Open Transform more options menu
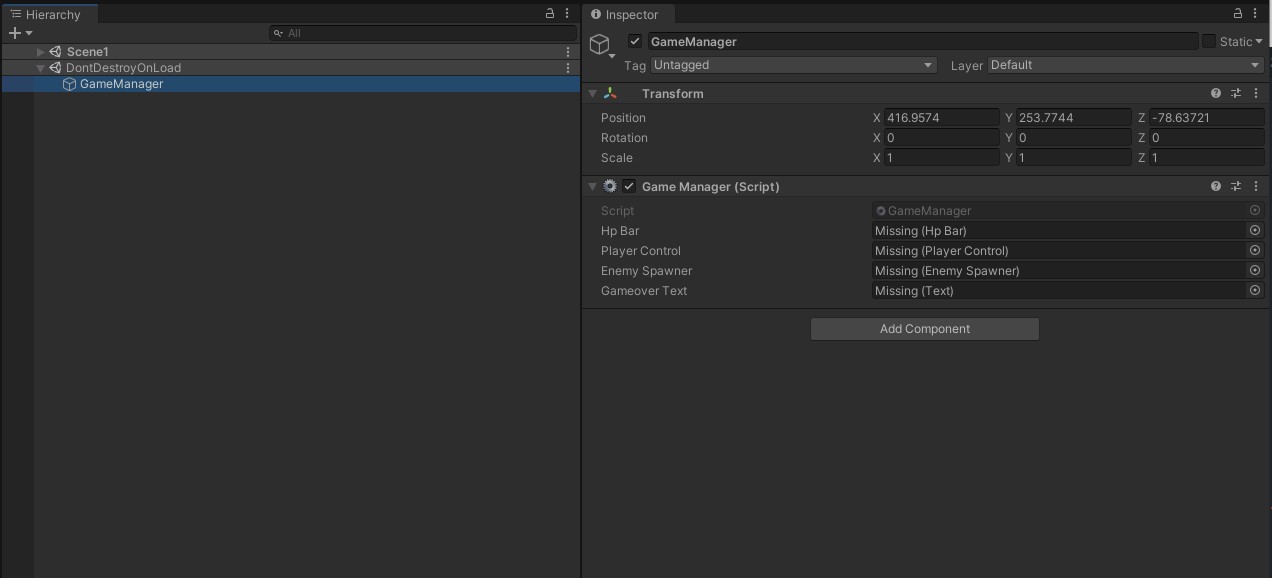The height and width of the screenshot is (578, 1272). (1256, 93)
